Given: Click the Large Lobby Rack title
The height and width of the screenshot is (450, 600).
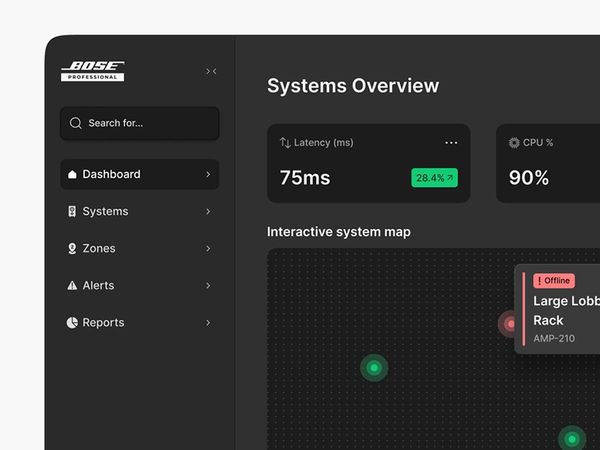Looking at the screenshot, I should point(567,311).
